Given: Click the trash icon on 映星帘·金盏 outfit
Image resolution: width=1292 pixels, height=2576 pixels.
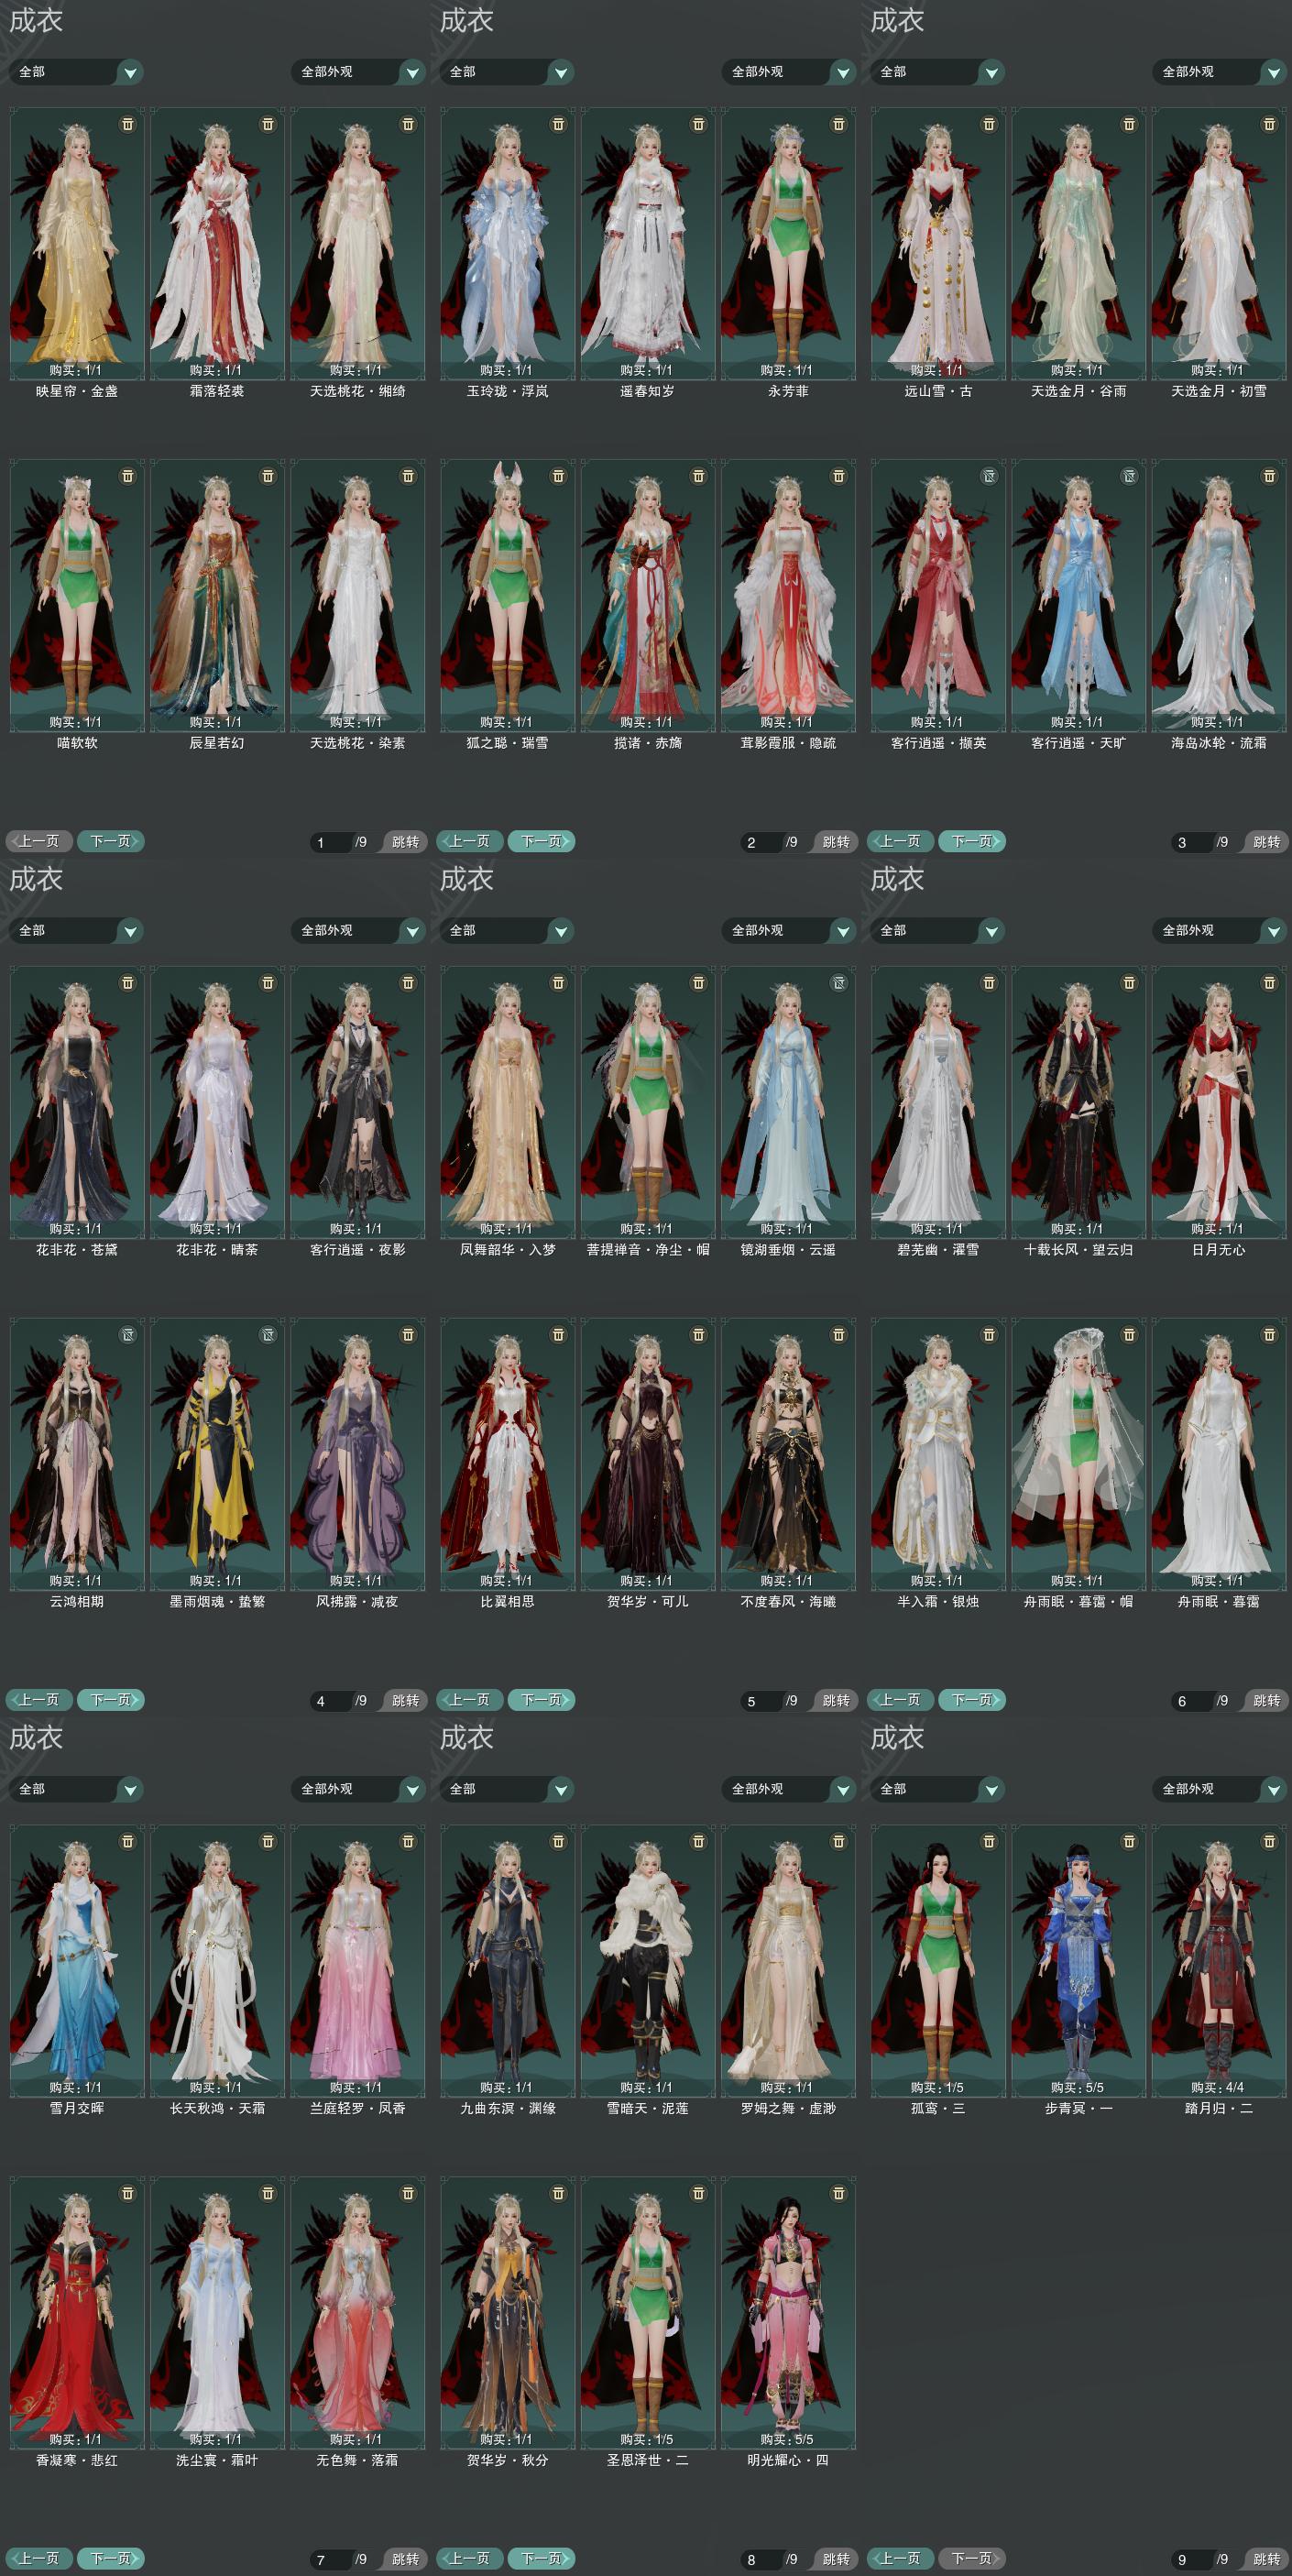Looking at the screenshot, I should [x=127, y=124].
